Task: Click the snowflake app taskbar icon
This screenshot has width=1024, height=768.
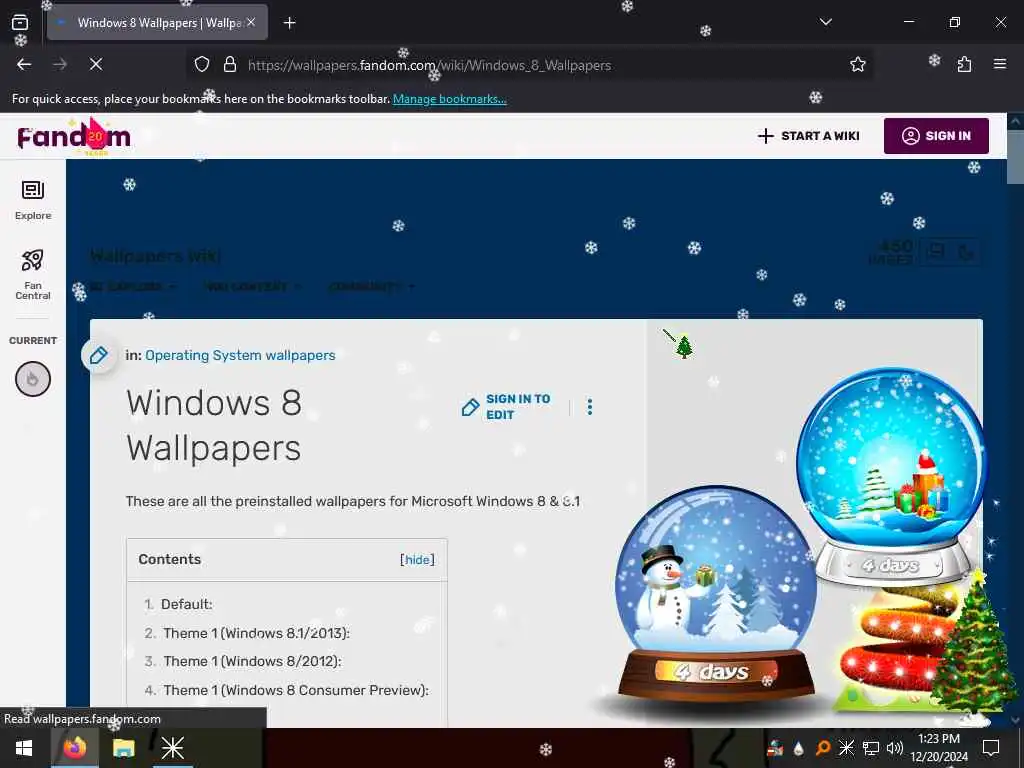Action: [x=172, y=748]
